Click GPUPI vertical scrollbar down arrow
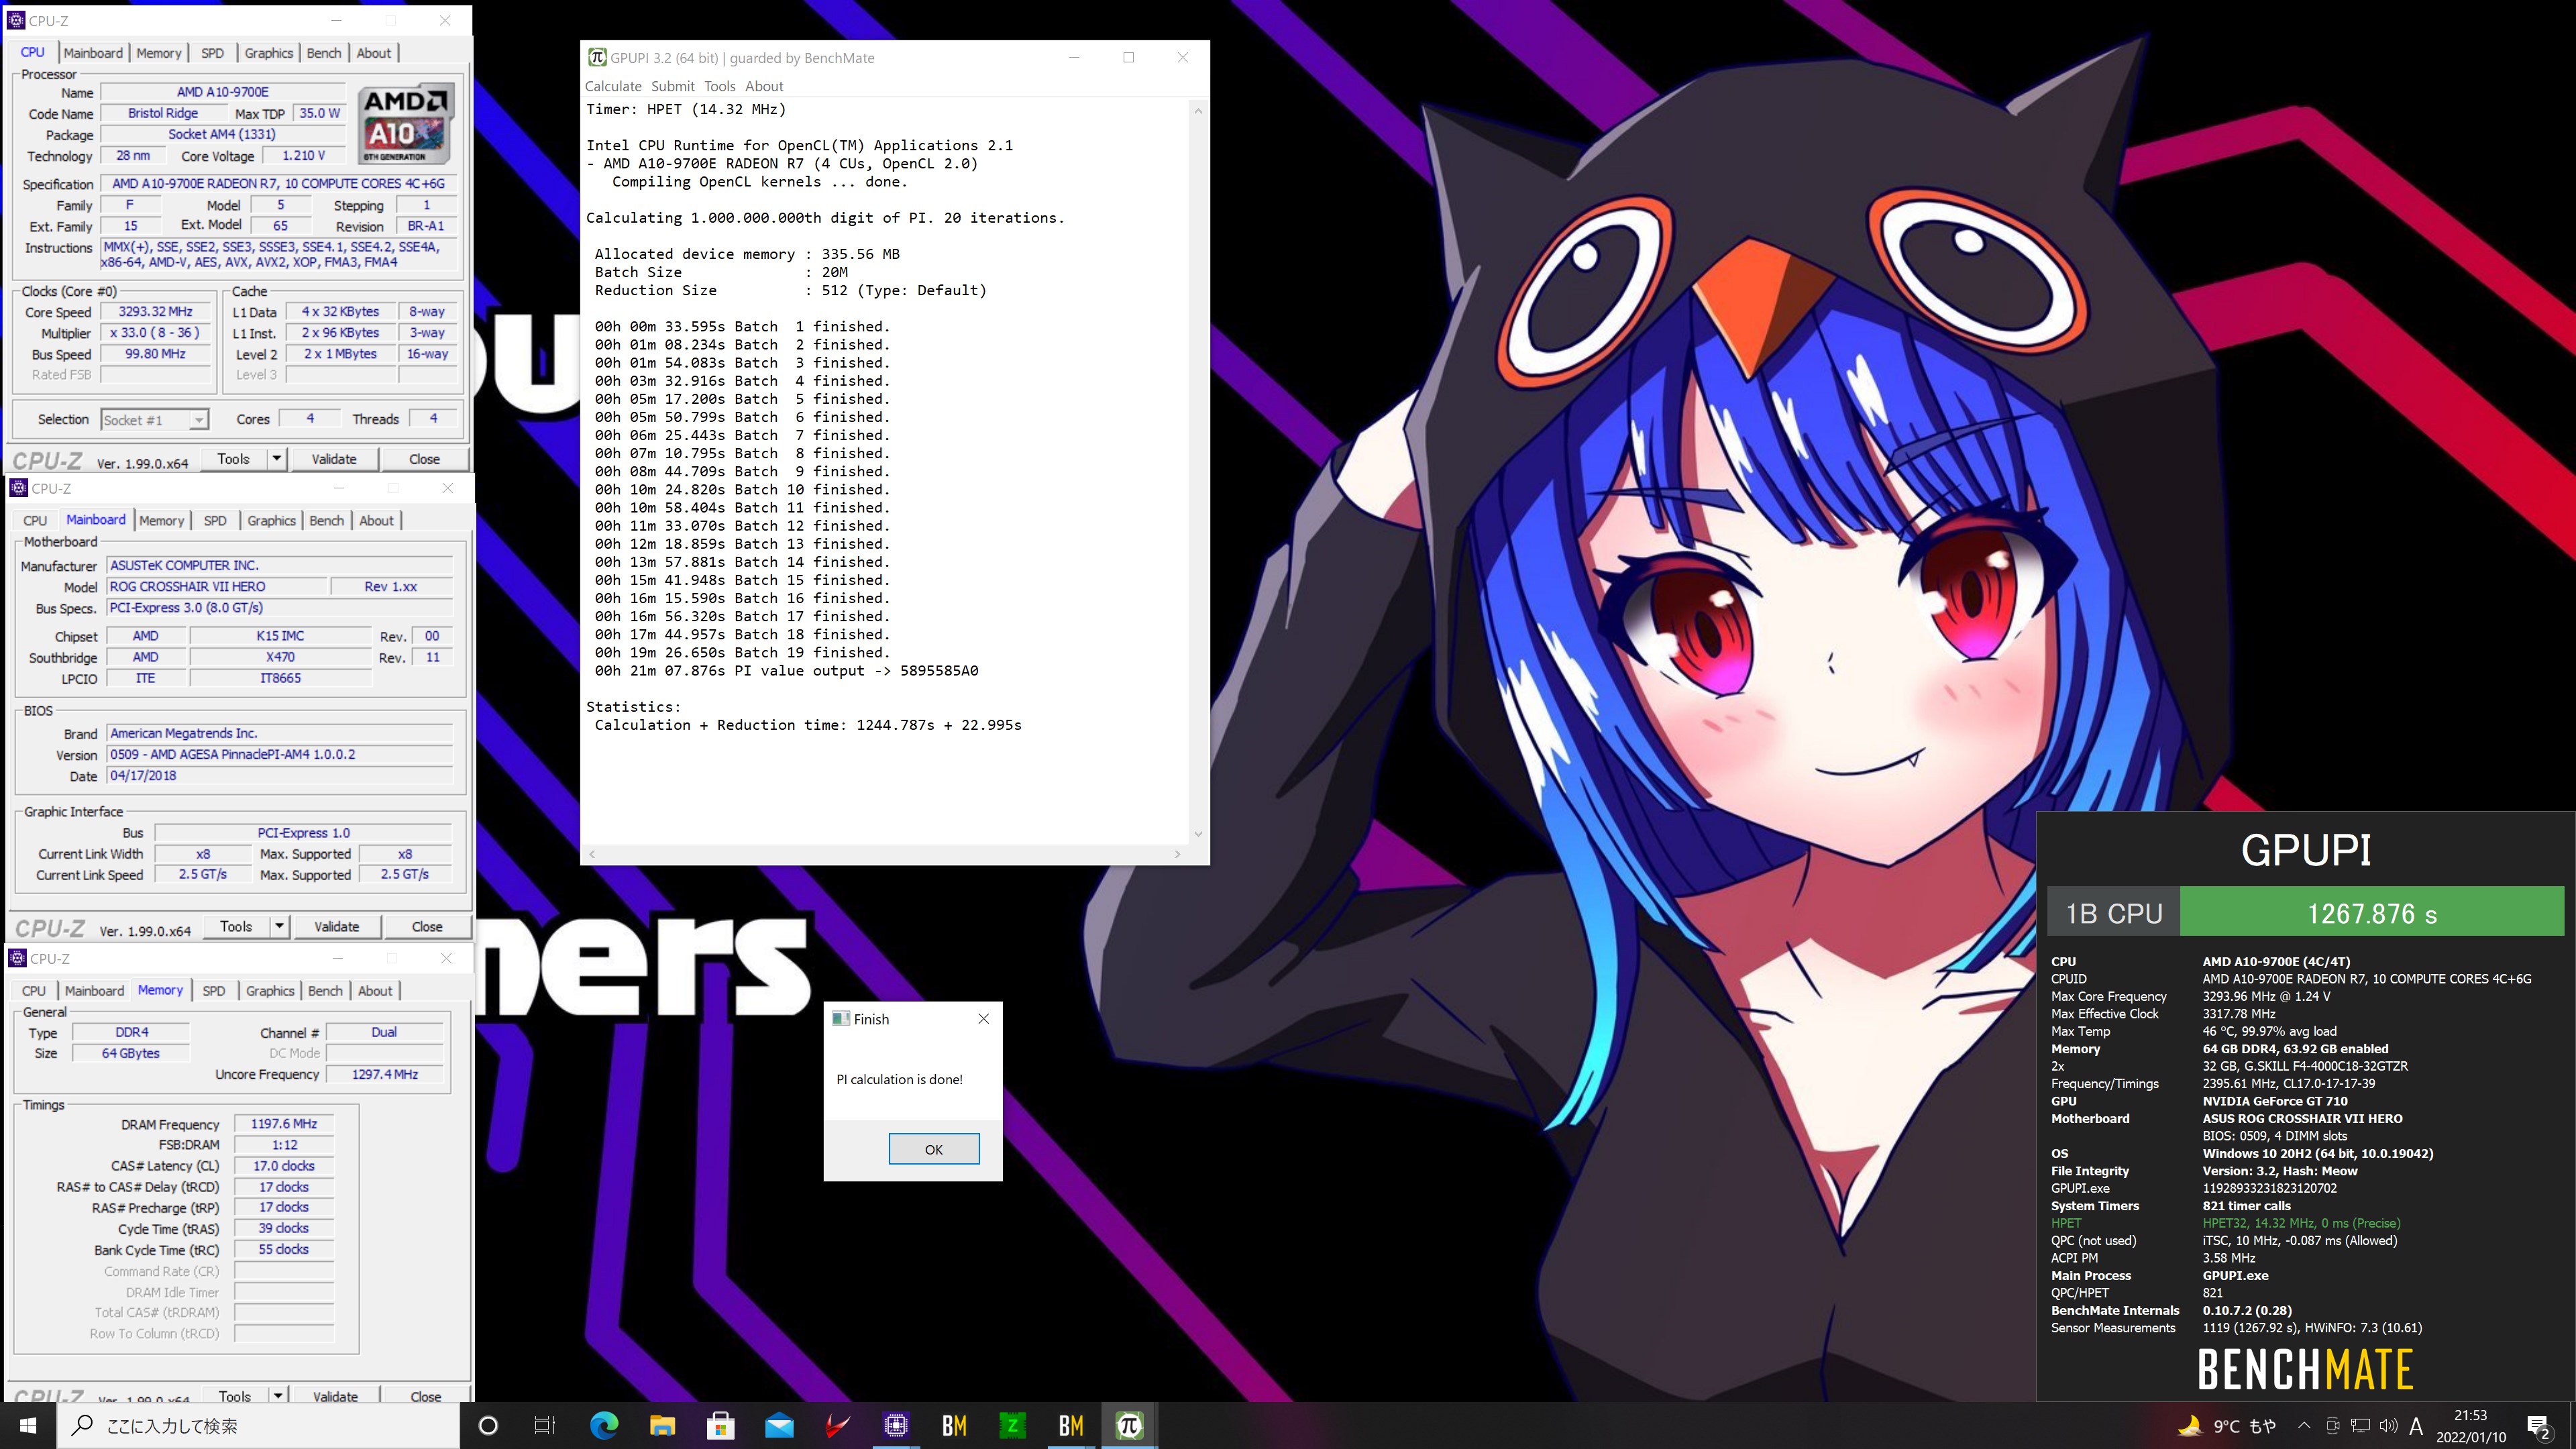The height and width of the screenshot is (1449, 2576). (1198, 834)
